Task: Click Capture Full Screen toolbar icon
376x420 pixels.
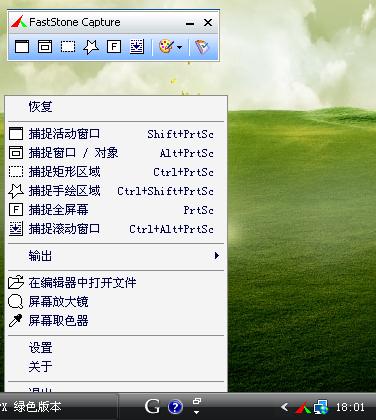Action: [x=114, y=47]
